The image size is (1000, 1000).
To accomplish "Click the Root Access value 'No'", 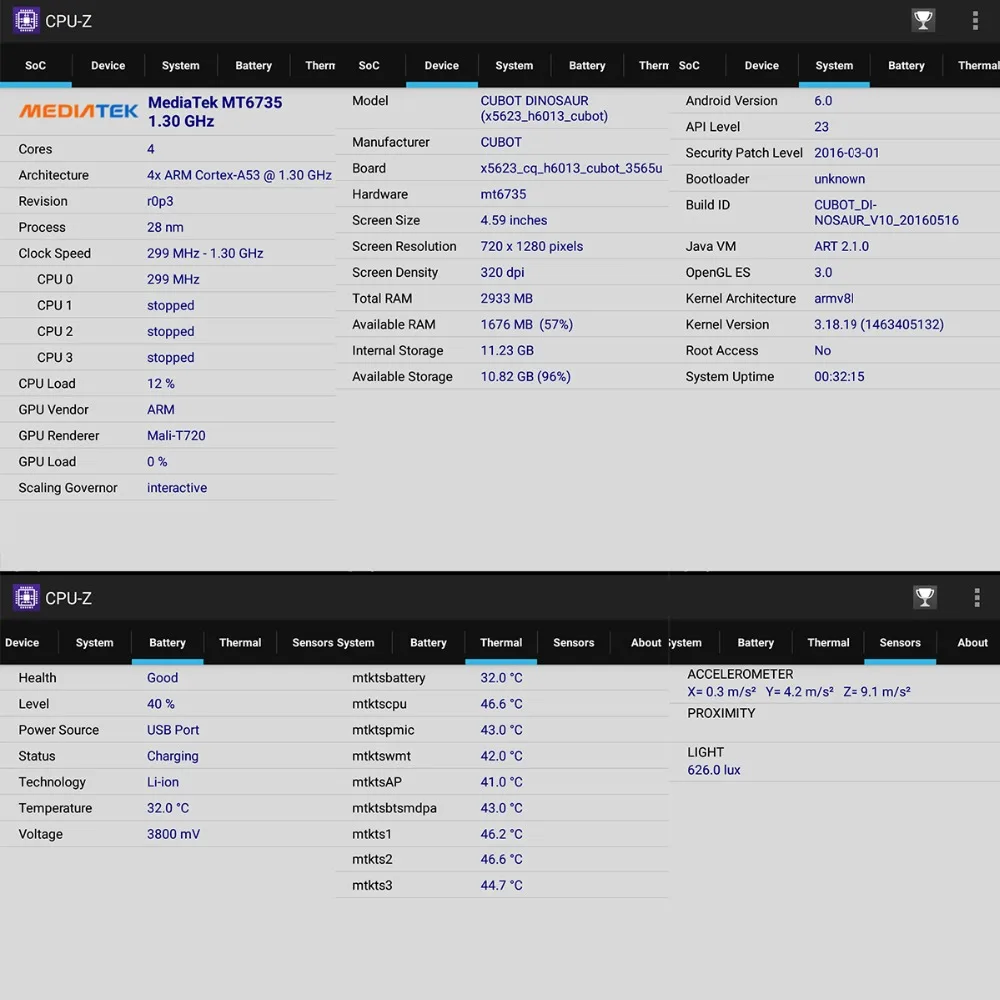I will (822, 351).
